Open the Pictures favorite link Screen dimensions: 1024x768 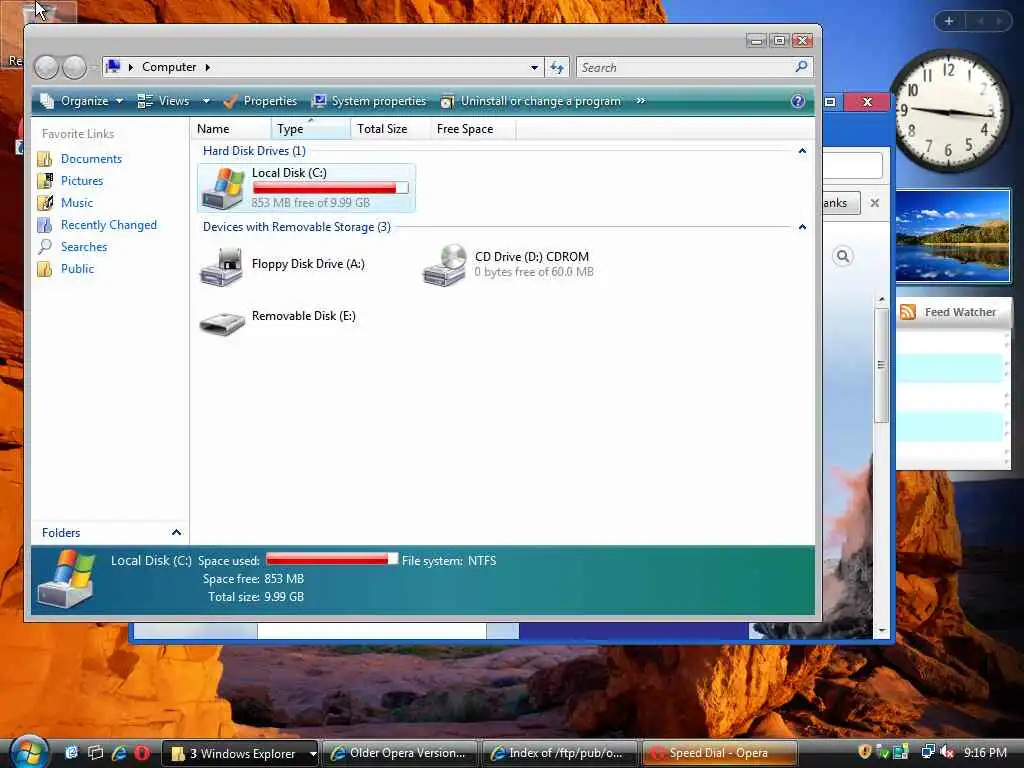(x=82, y=181)
